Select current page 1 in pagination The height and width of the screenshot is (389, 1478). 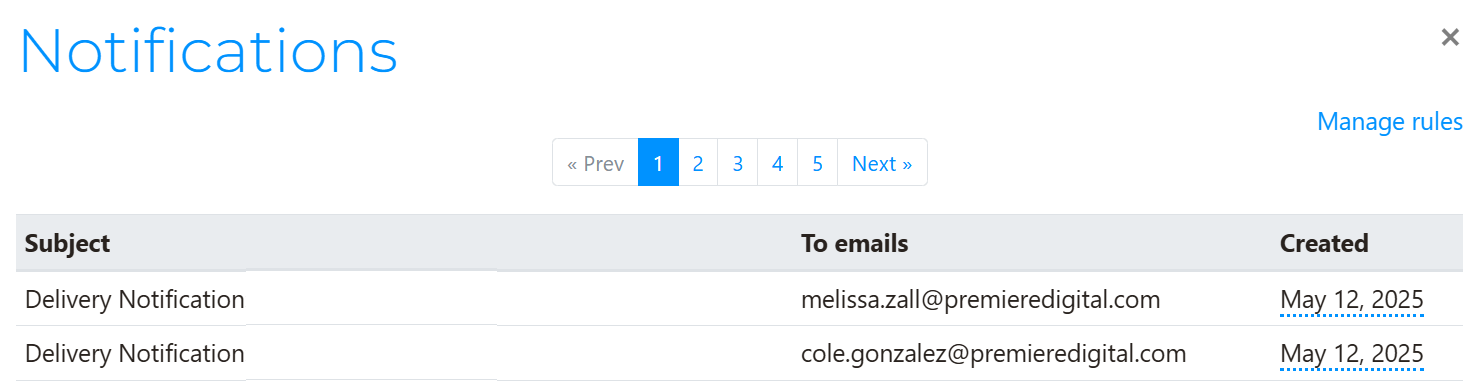[658, 163]
